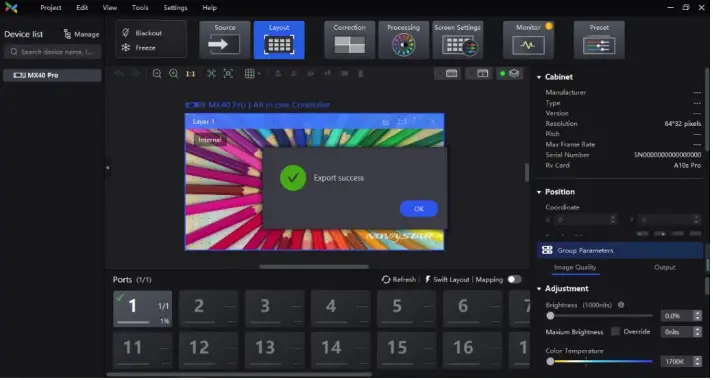Click the Color Temperature 1700K stepper arrows
Screen dimensions: 713x380
click(x=699, y=363)
